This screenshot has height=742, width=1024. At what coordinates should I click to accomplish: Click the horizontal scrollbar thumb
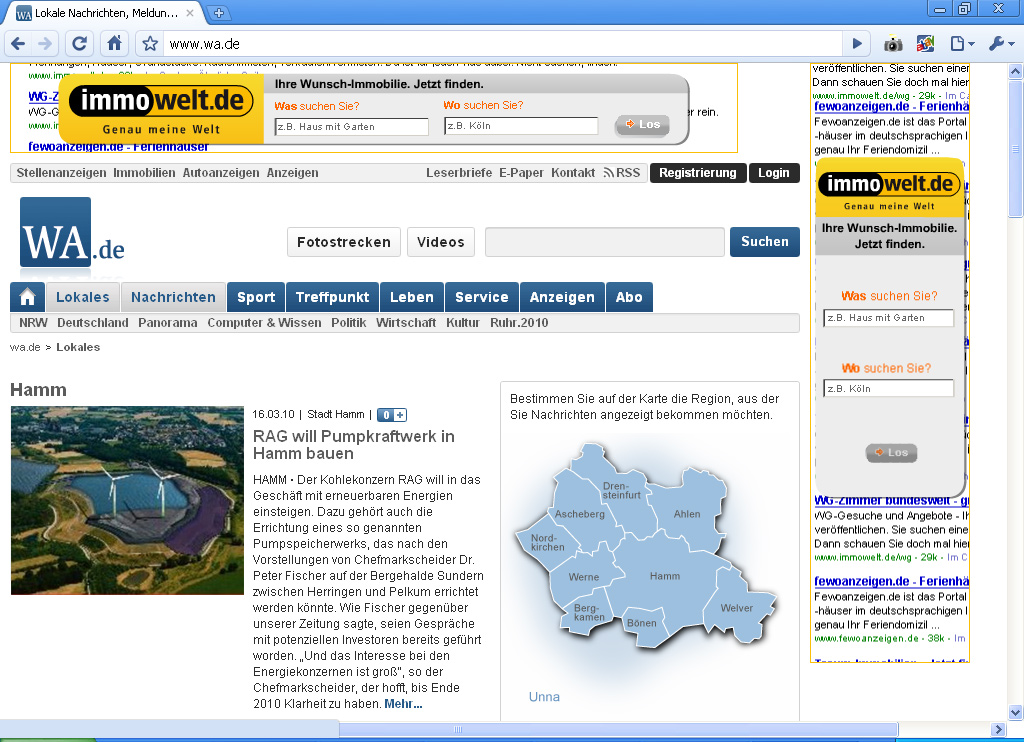click(x=618, y=729)
